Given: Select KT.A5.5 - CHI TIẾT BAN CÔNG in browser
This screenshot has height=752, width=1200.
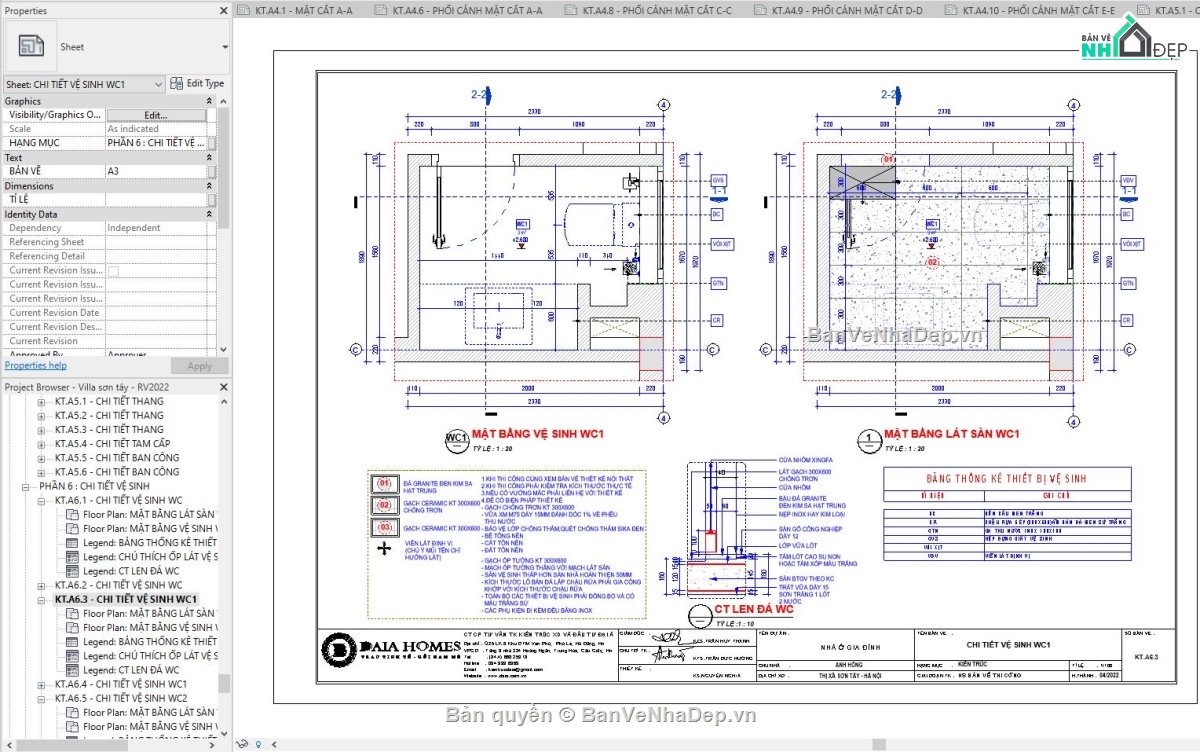Looking at the screenshot, I should coord(117,457).
